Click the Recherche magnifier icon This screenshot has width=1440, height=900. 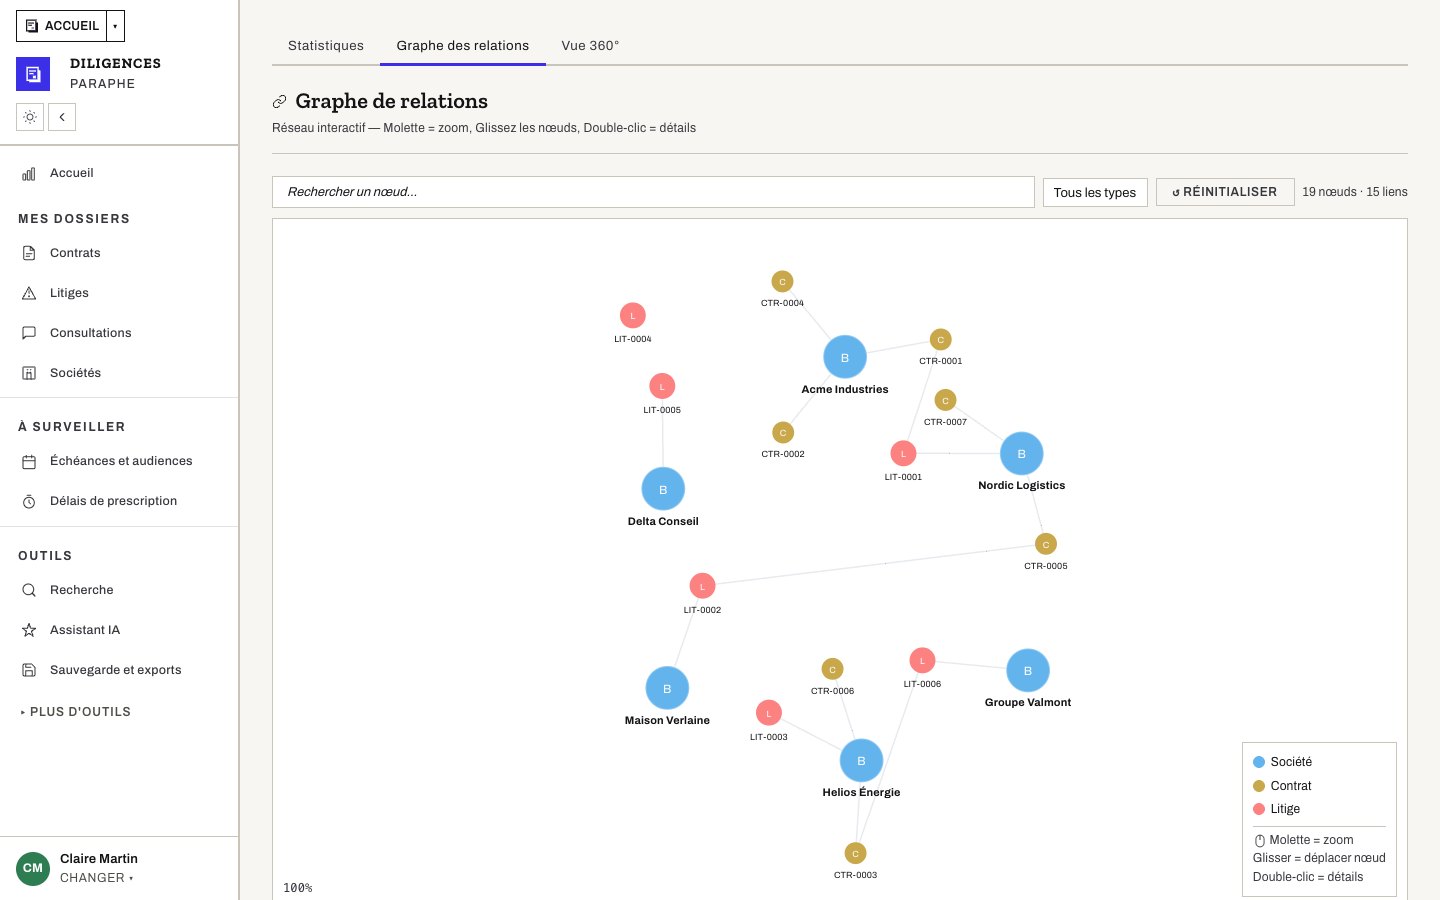[29, 590]
